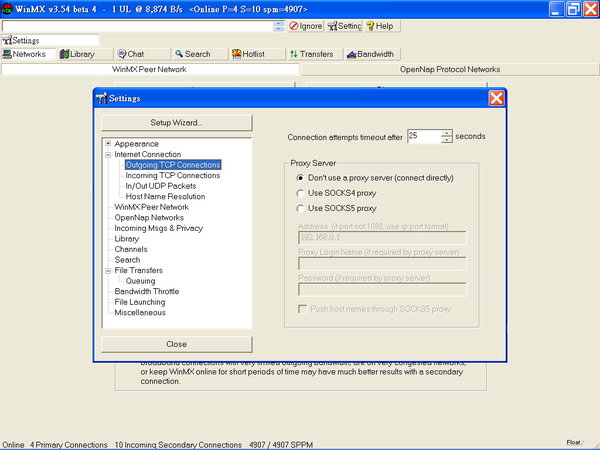Switch to OpenNap Protocol Networks tab
Image resolution: width=600 pixels, height=450 pixels.
click(x=450, y=69)
